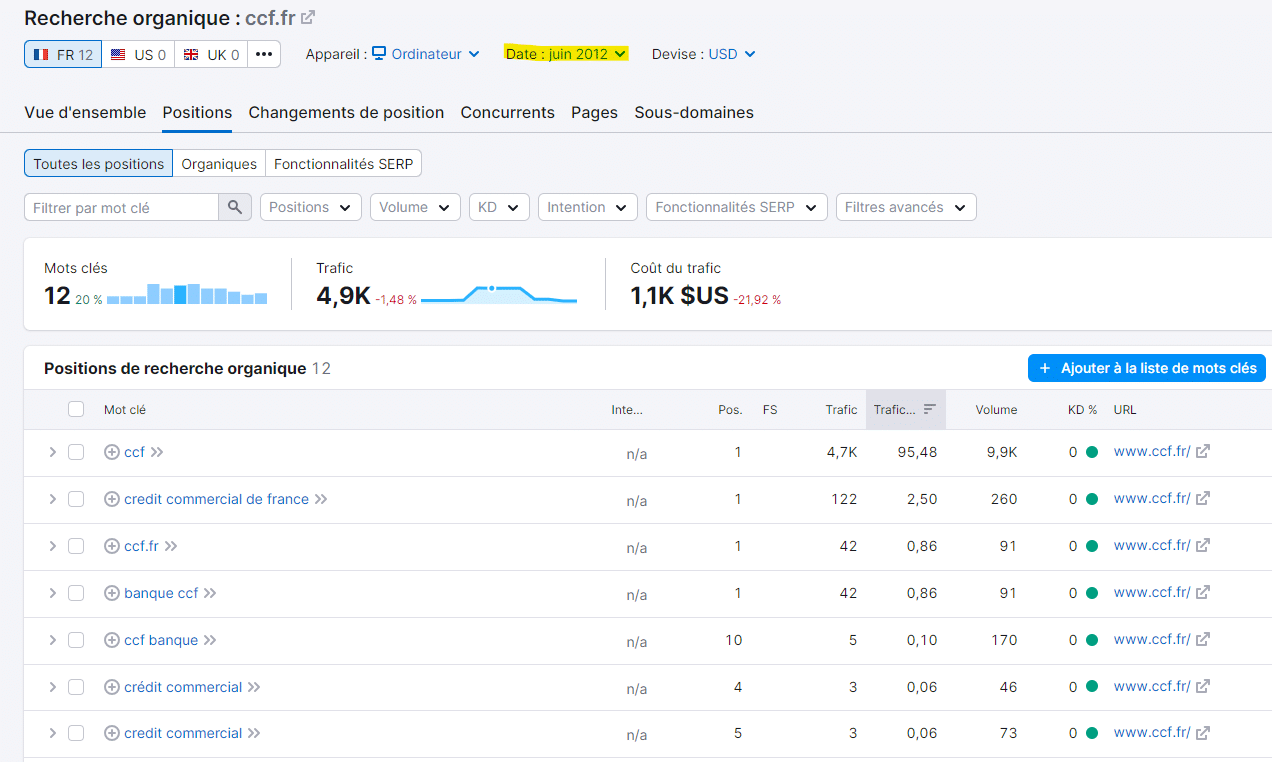The image size is (1272, 762).
Task: Switch to Changements de position tab
Action: (346, 113)
